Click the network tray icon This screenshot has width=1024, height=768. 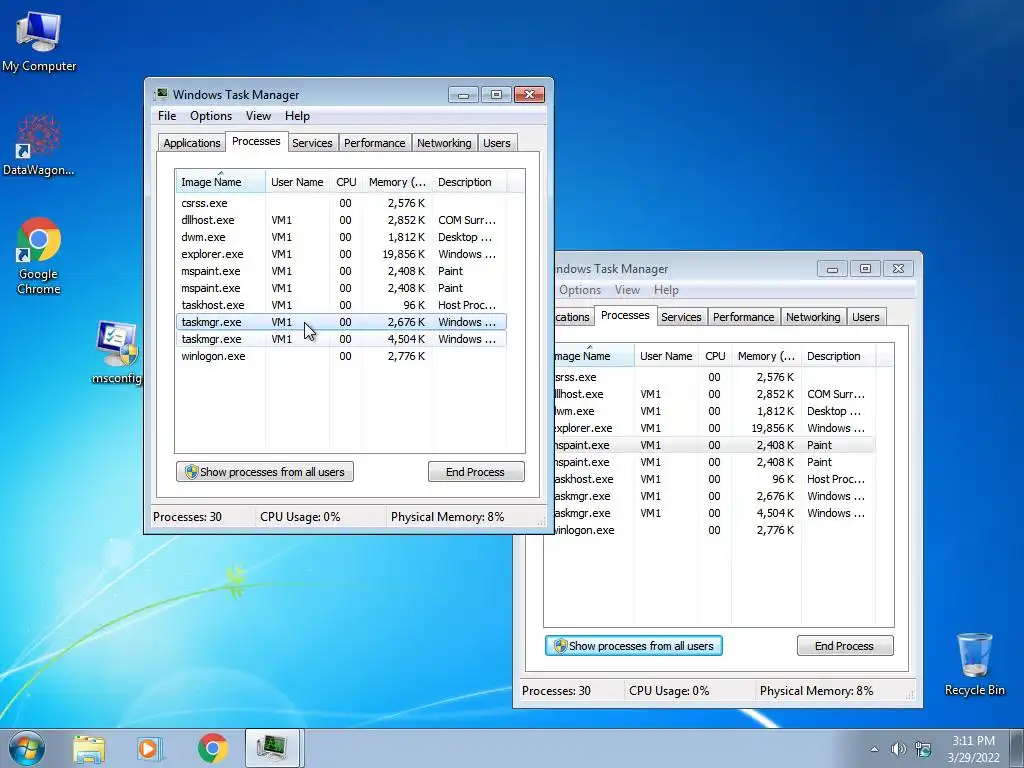[x=923, y=749]
